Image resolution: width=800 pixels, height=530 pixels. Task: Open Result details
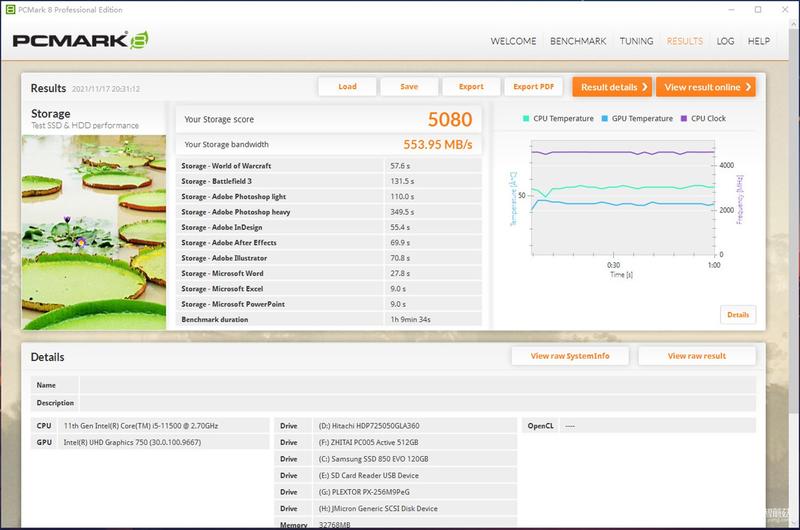tap(612, 87)
